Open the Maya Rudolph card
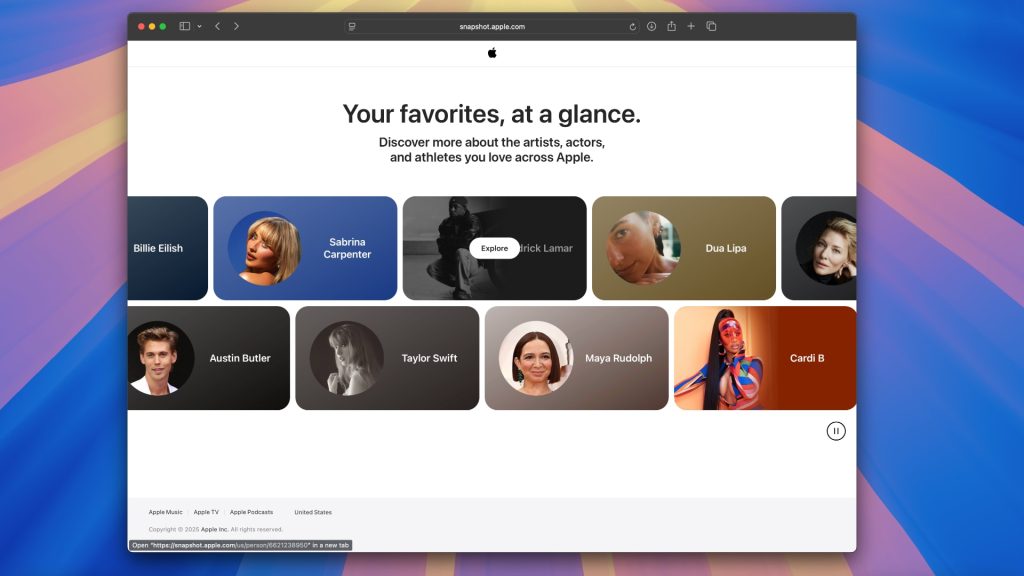 tap(576, 358)
